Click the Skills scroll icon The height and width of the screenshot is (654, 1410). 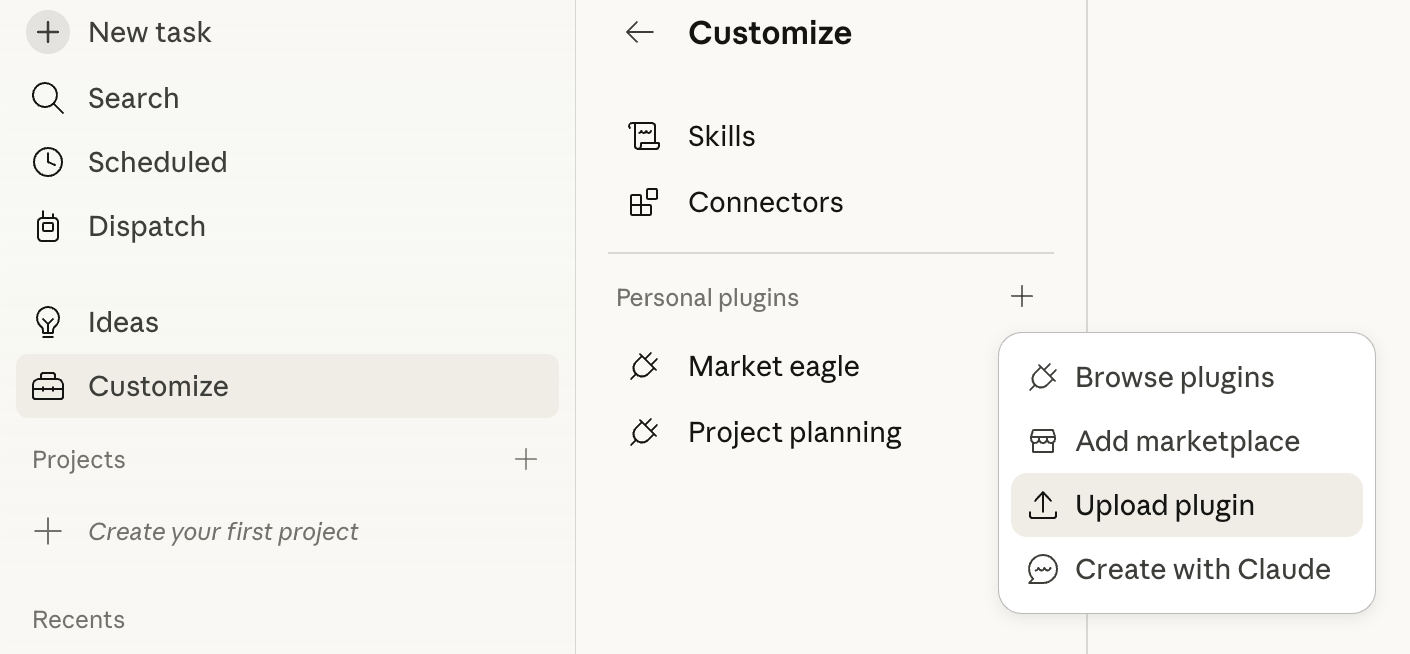tap(645, 136)
